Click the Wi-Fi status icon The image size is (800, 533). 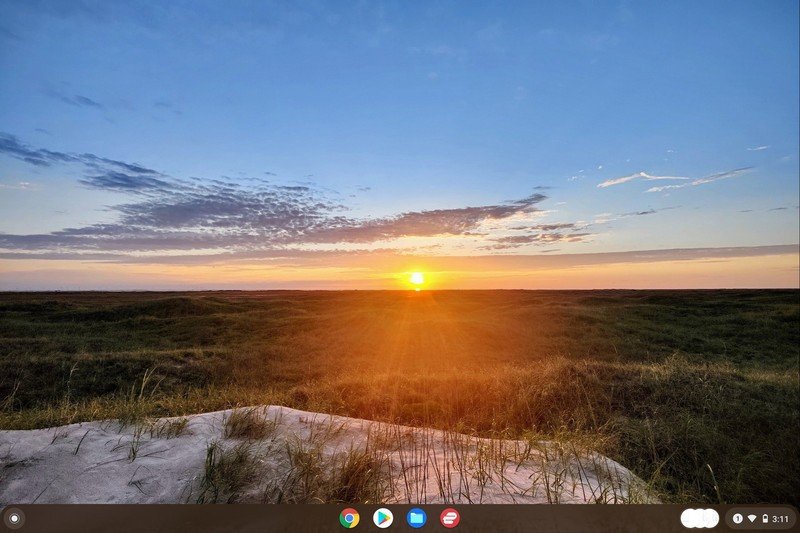pos(752,519)
